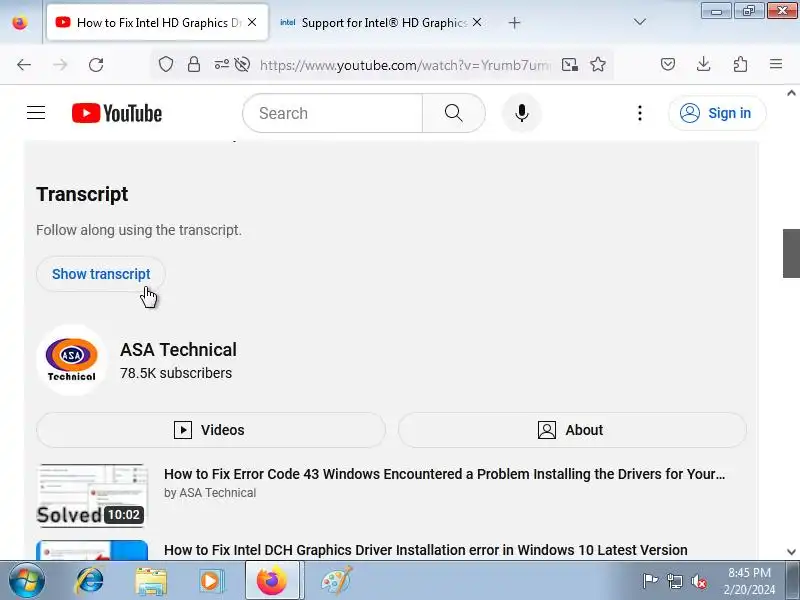Open the ASA Technical channel avatar
The width and height of the screenshot is (800, 600).
pos(71,360)
